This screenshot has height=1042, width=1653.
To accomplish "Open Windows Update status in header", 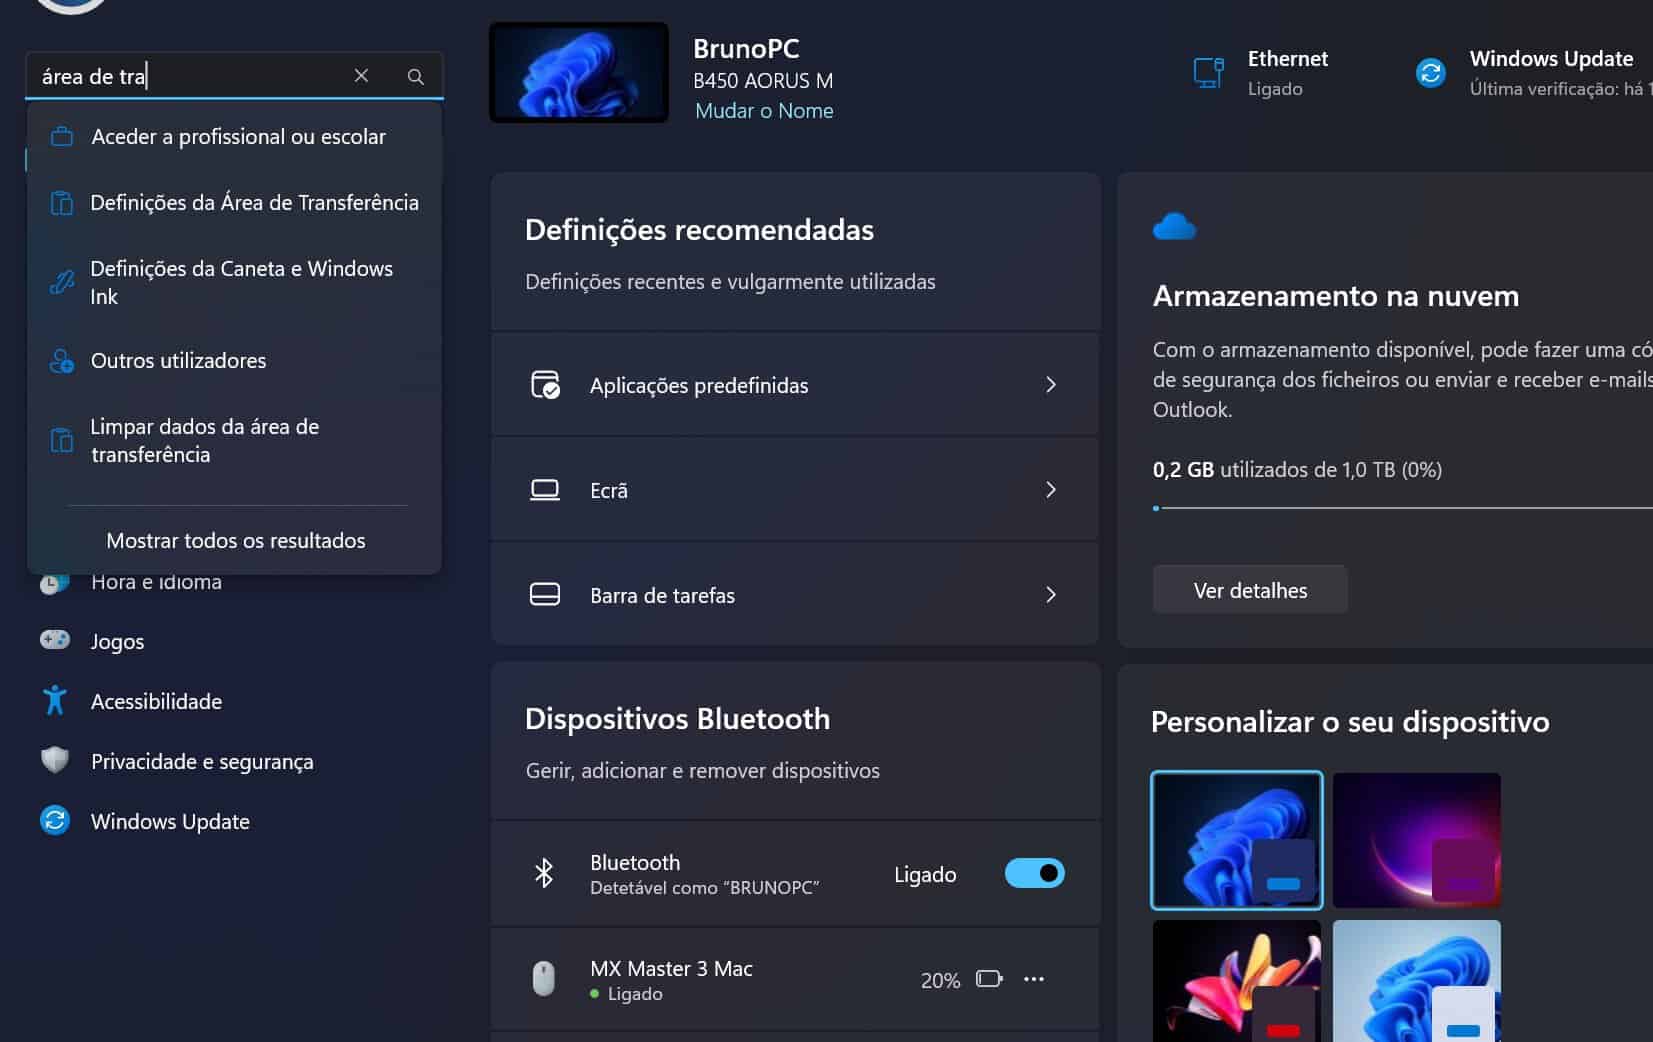I will 1532,73.
